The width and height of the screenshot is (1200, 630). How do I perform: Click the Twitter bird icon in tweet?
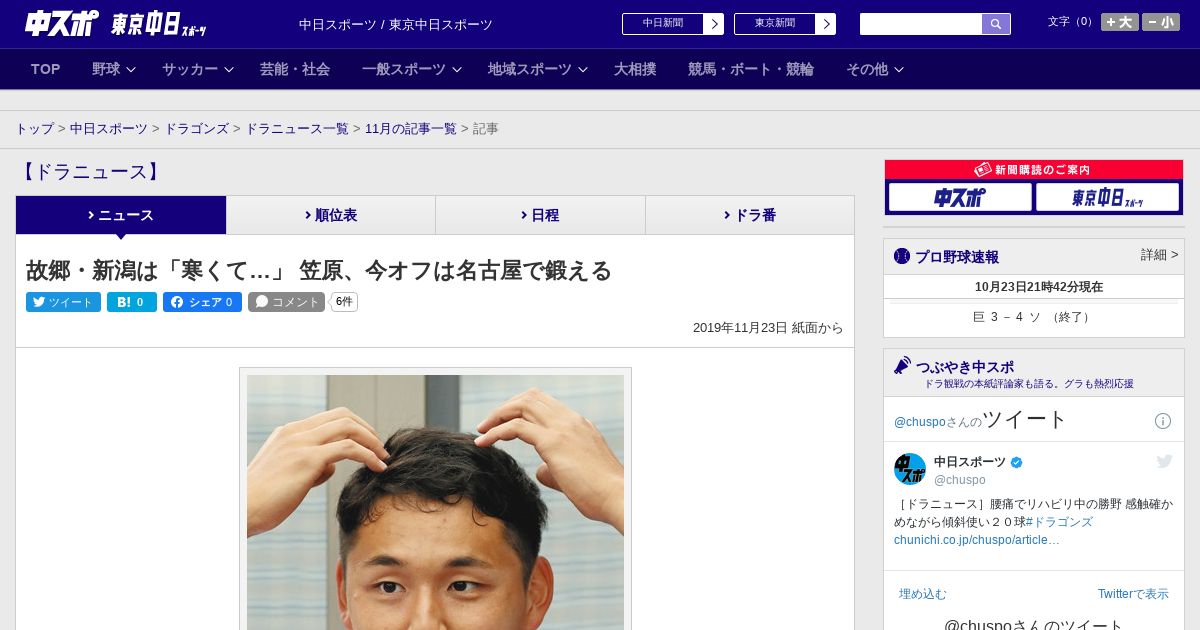click(1164, 461)
